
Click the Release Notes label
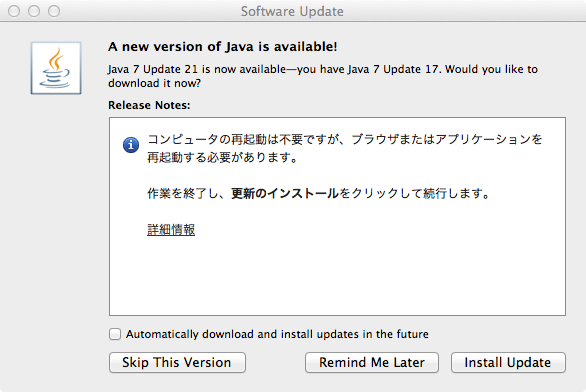tap(149, 105)
